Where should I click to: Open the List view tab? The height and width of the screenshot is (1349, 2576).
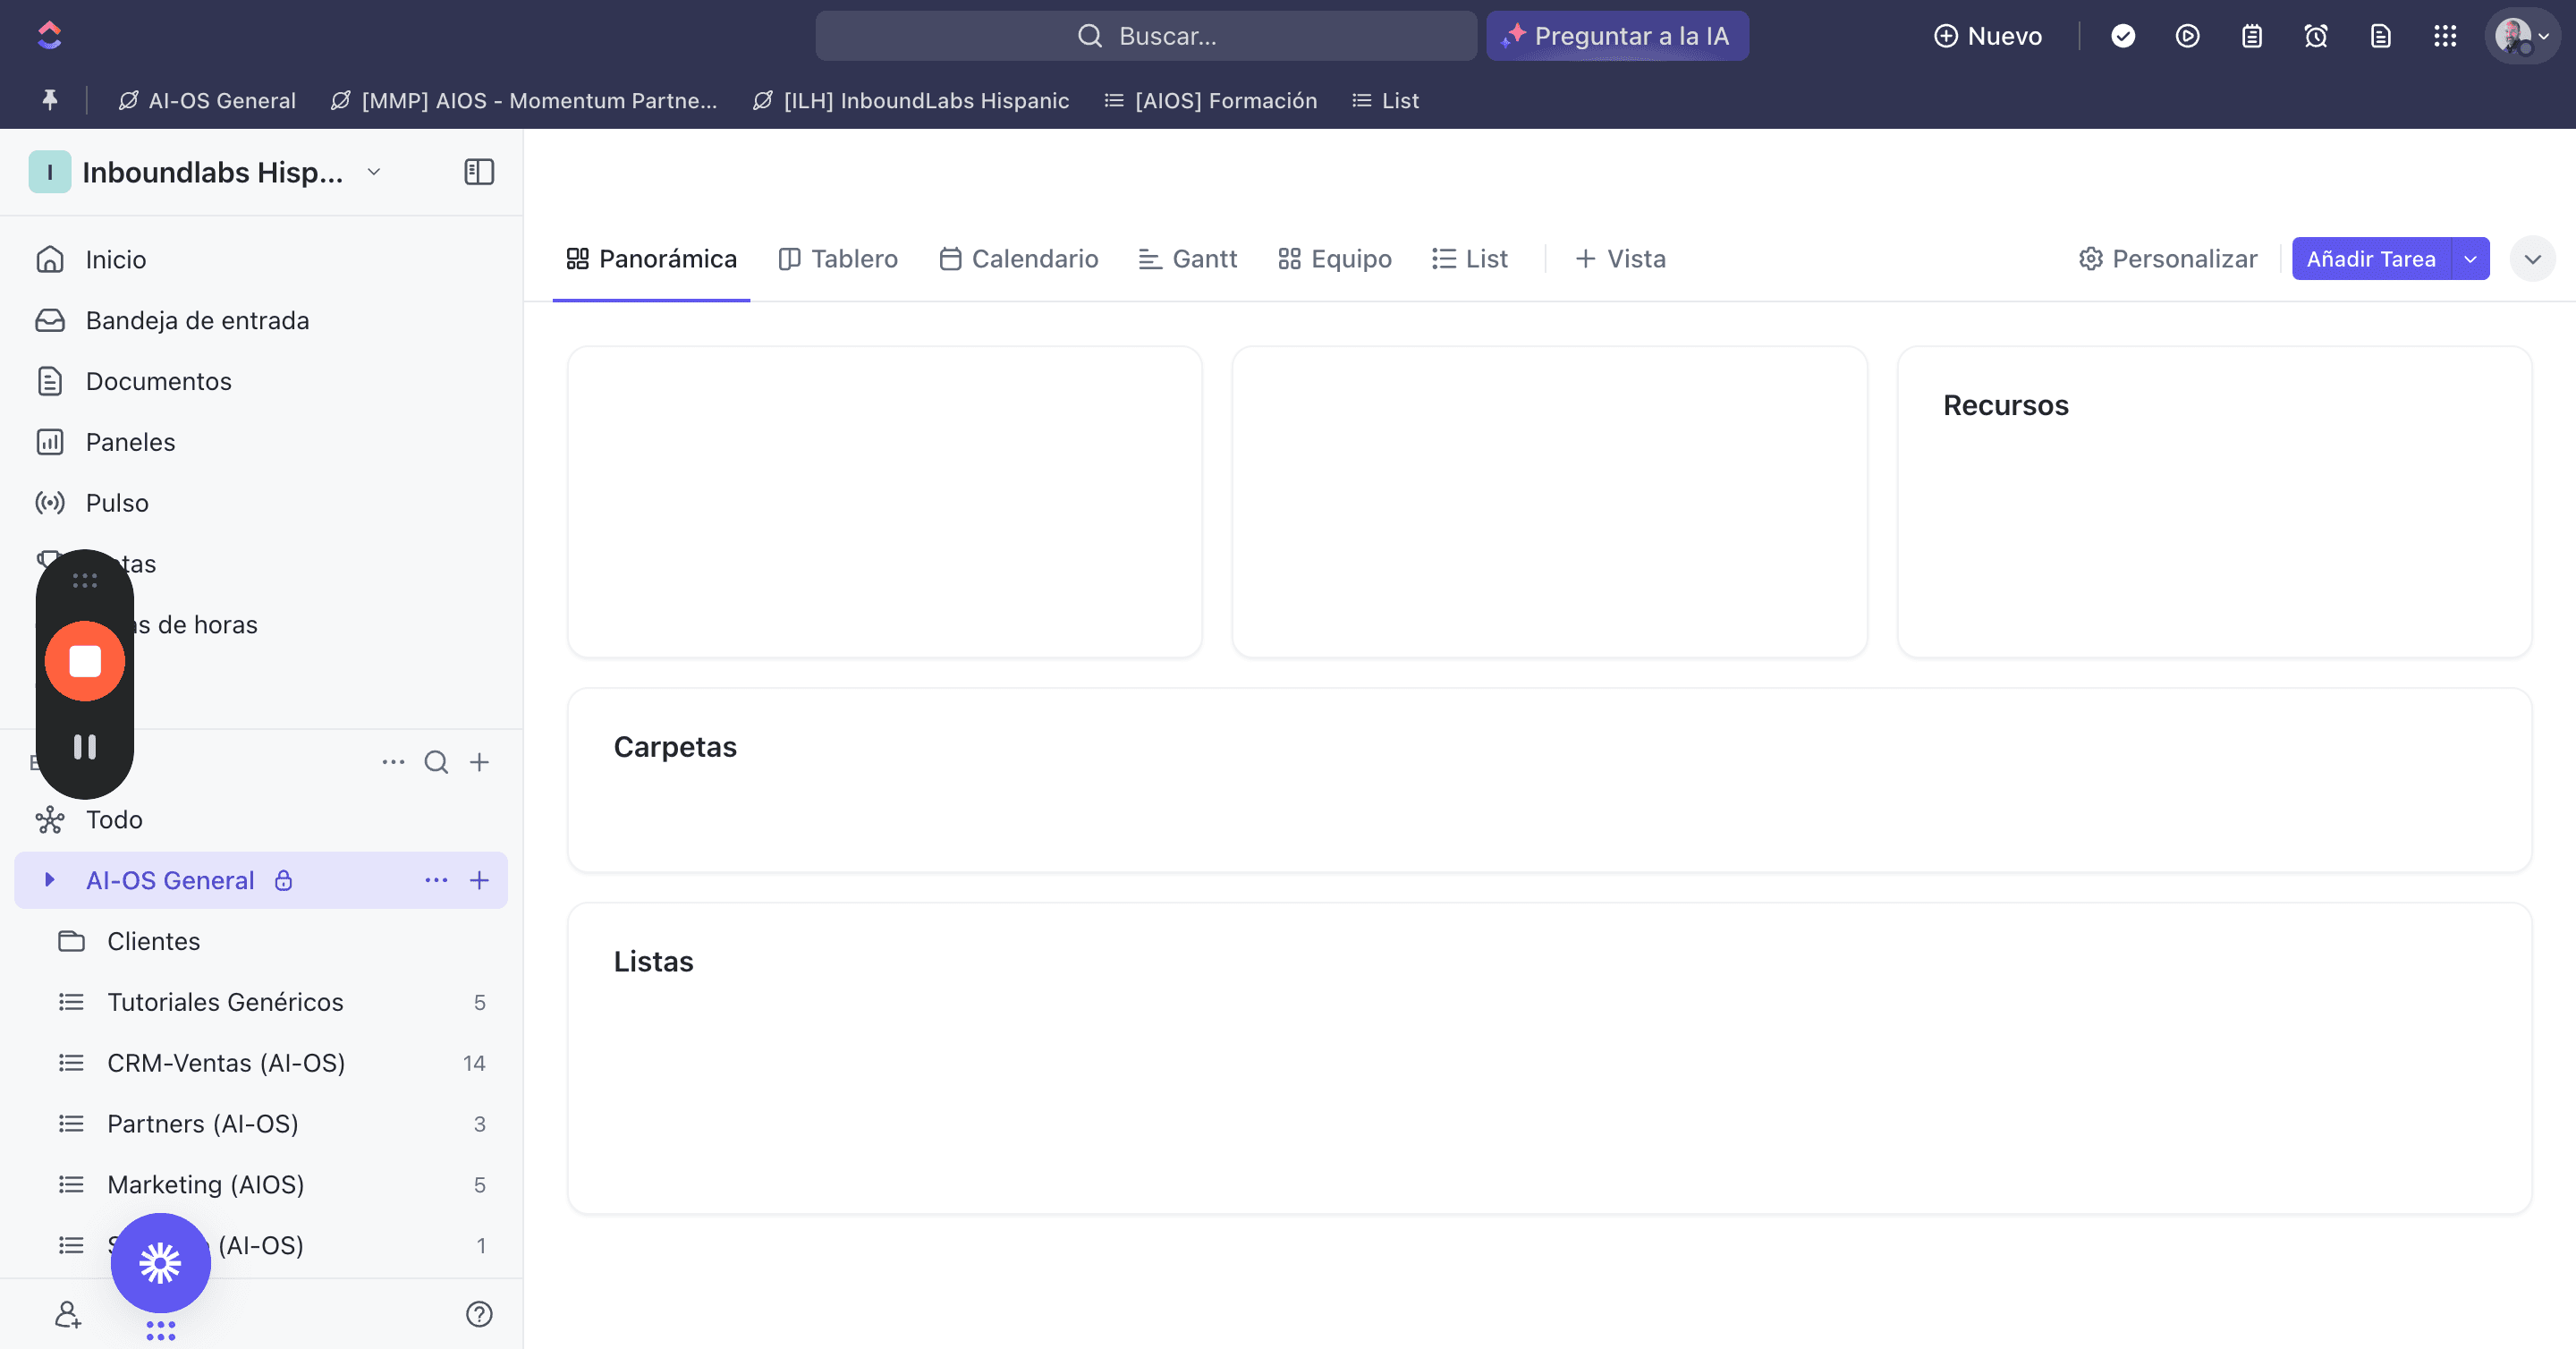pyautogui.click(x=1469, y=259)
